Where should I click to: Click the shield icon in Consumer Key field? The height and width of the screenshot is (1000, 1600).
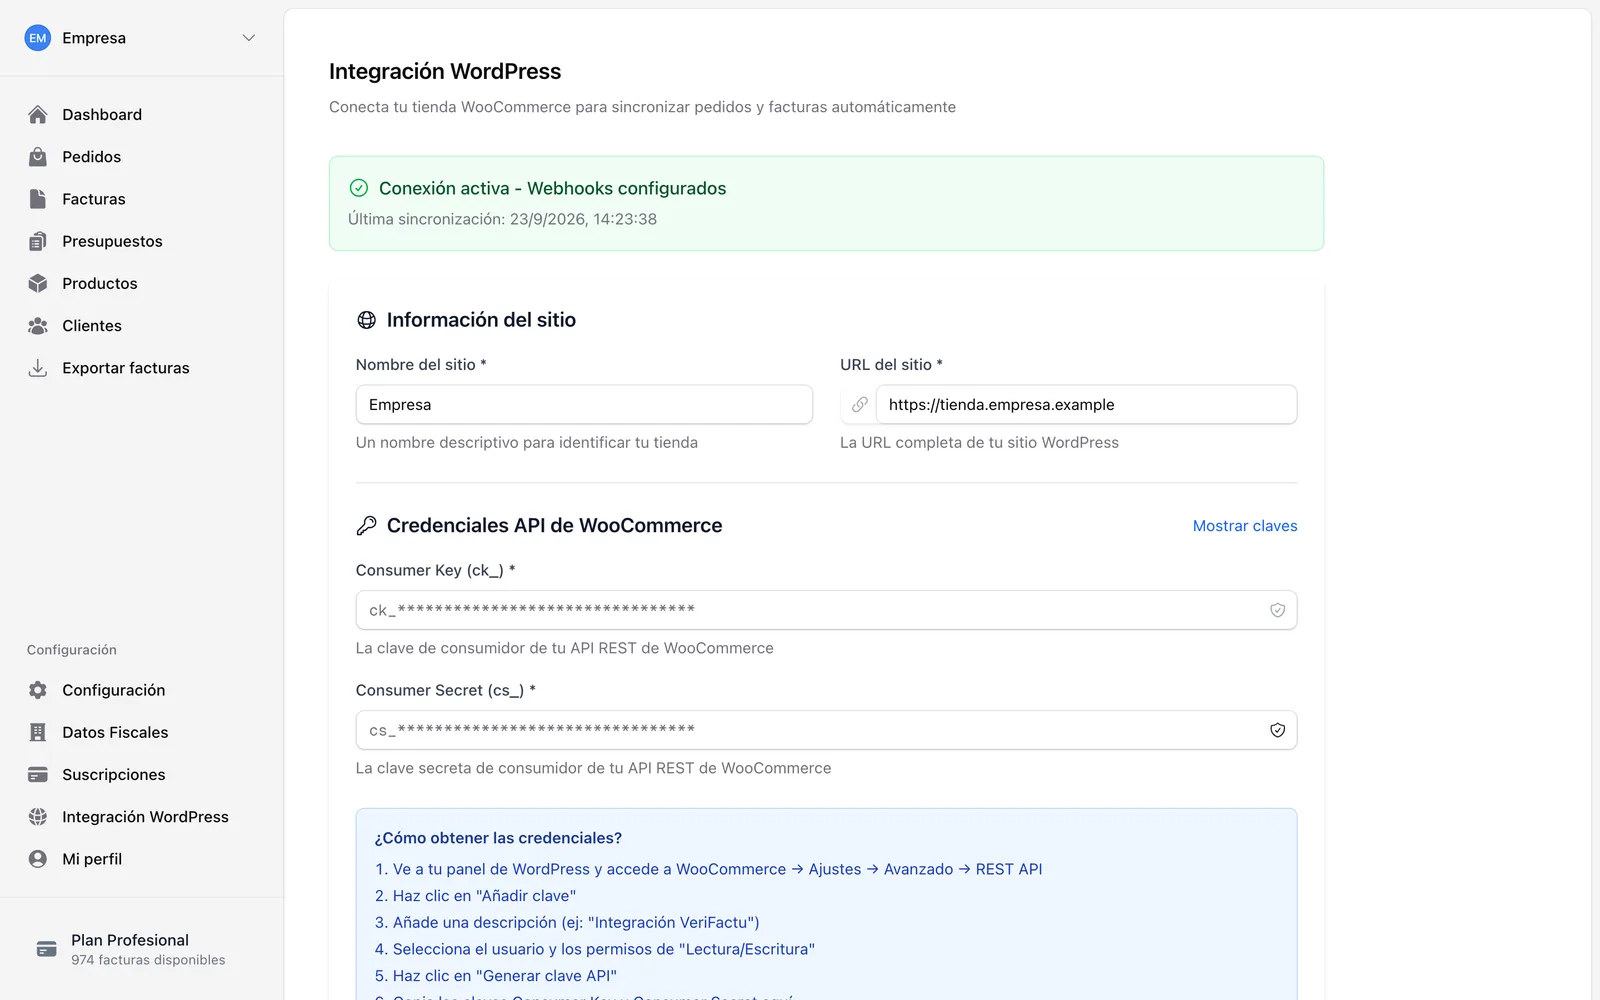click(1277, 610)
